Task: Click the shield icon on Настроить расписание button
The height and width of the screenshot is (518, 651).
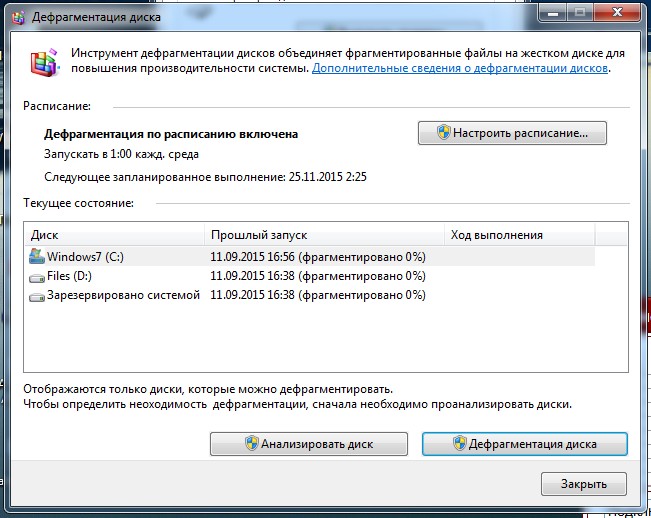Action: click(x=442, y=132)
